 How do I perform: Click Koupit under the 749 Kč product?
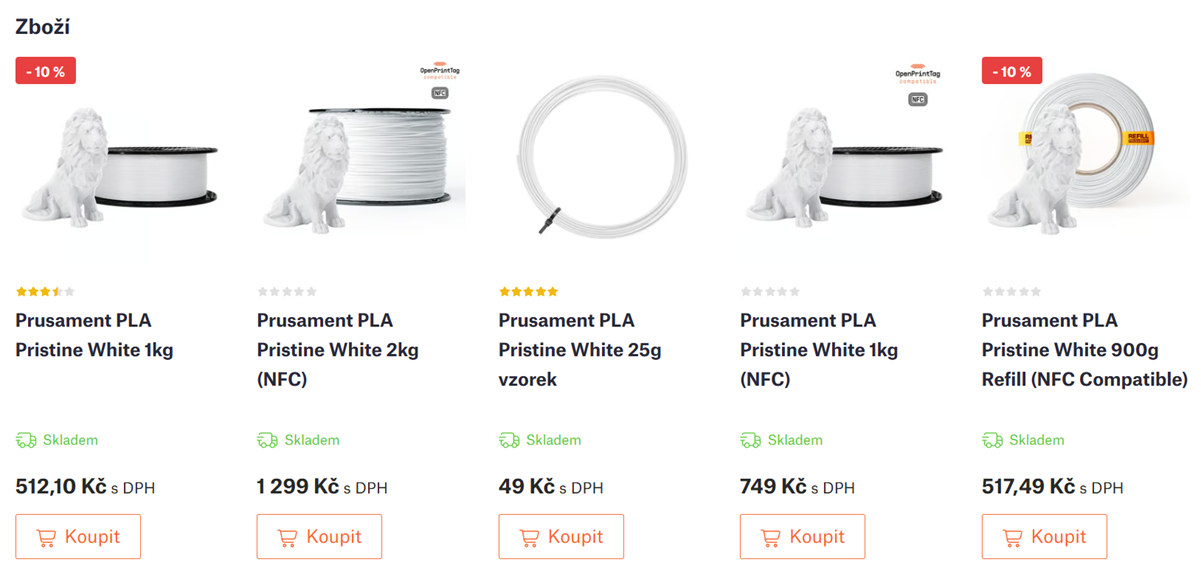(802, 537)
